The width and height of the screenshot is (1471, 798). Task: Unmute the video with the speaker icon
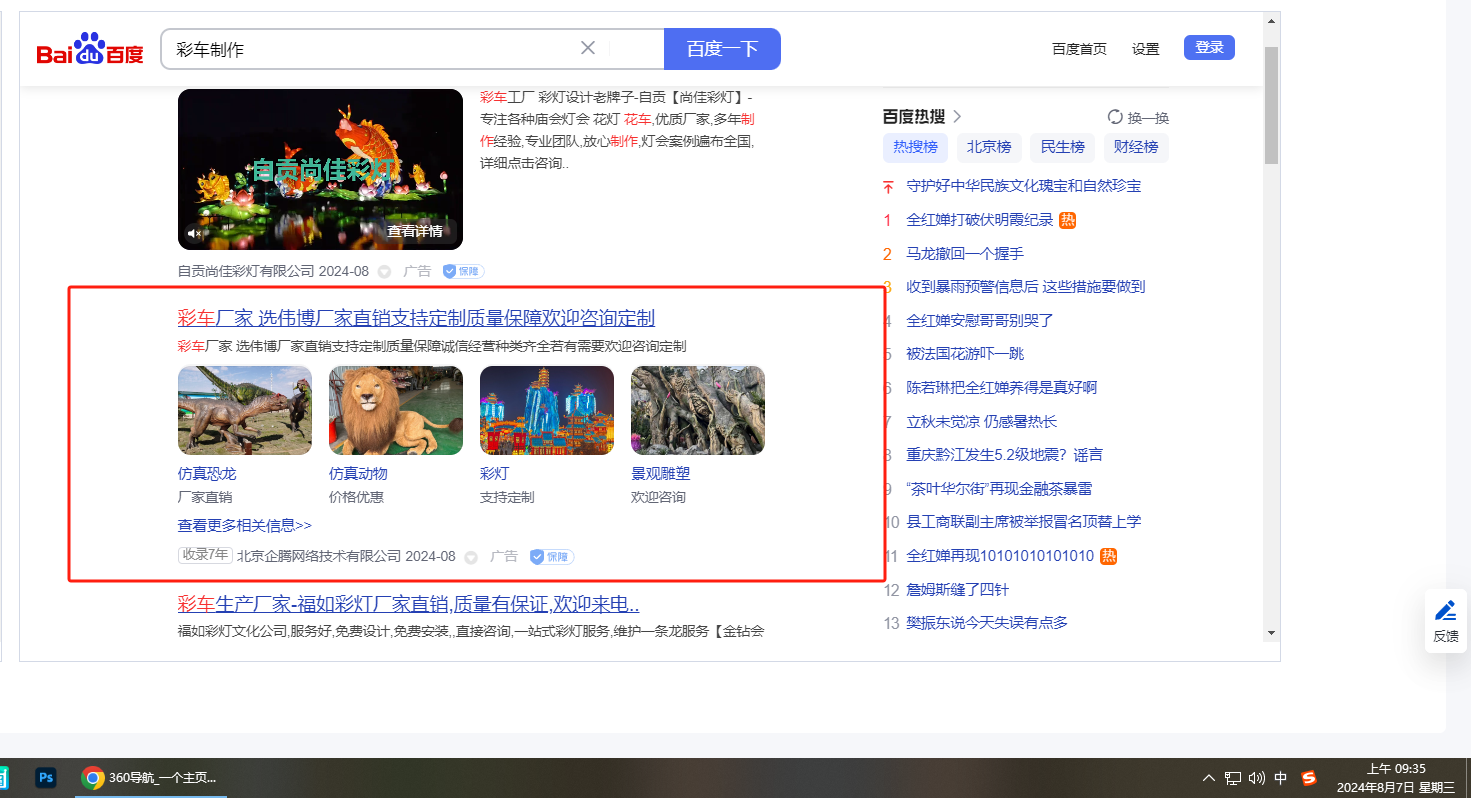[x=195, y=233]
